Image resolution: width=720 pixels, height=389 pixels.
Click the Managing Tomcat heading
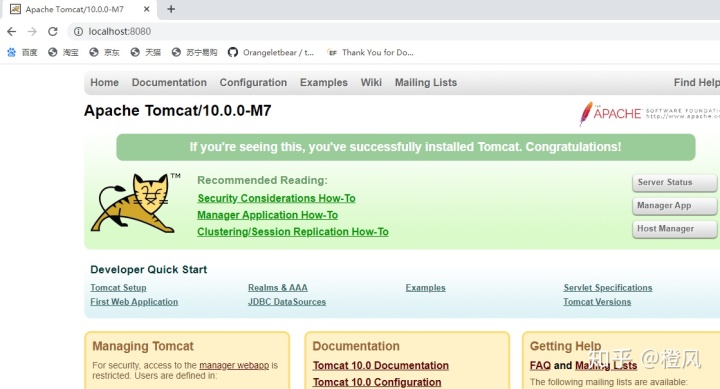(143, 346)
